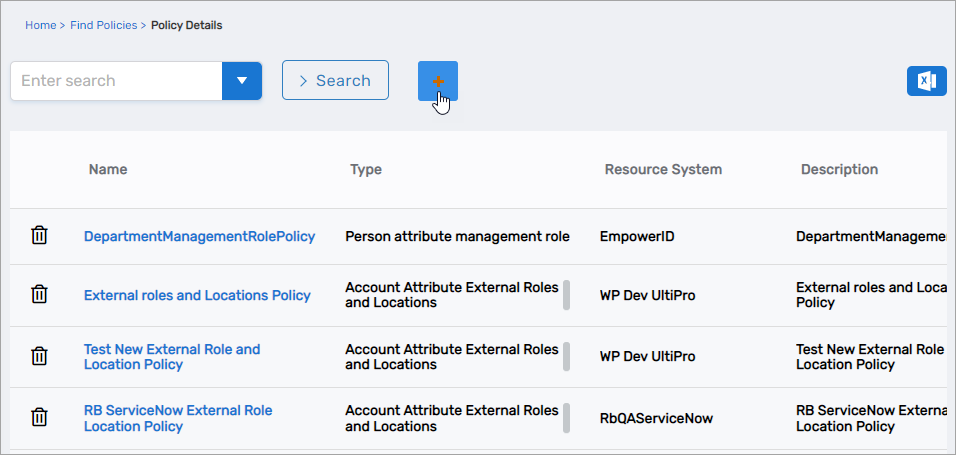Remove Test New External Role policy via trash icon
This screenshot has height=455, width=956.
(39, 356)
